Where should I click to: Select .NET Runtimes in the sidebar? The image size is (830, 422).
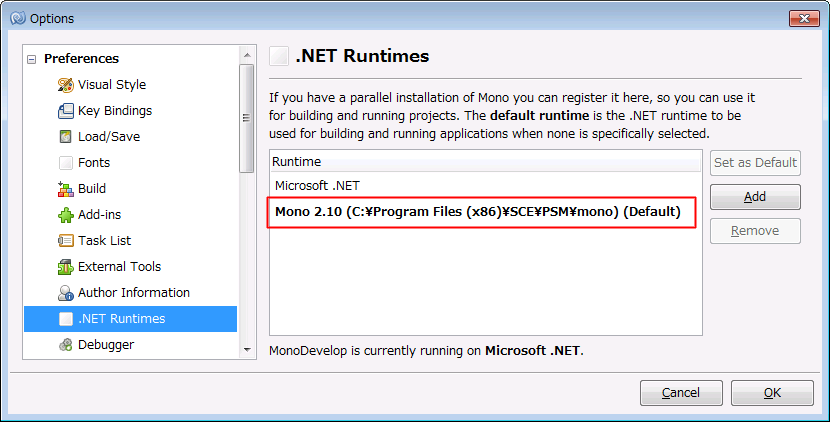(121, 319)
